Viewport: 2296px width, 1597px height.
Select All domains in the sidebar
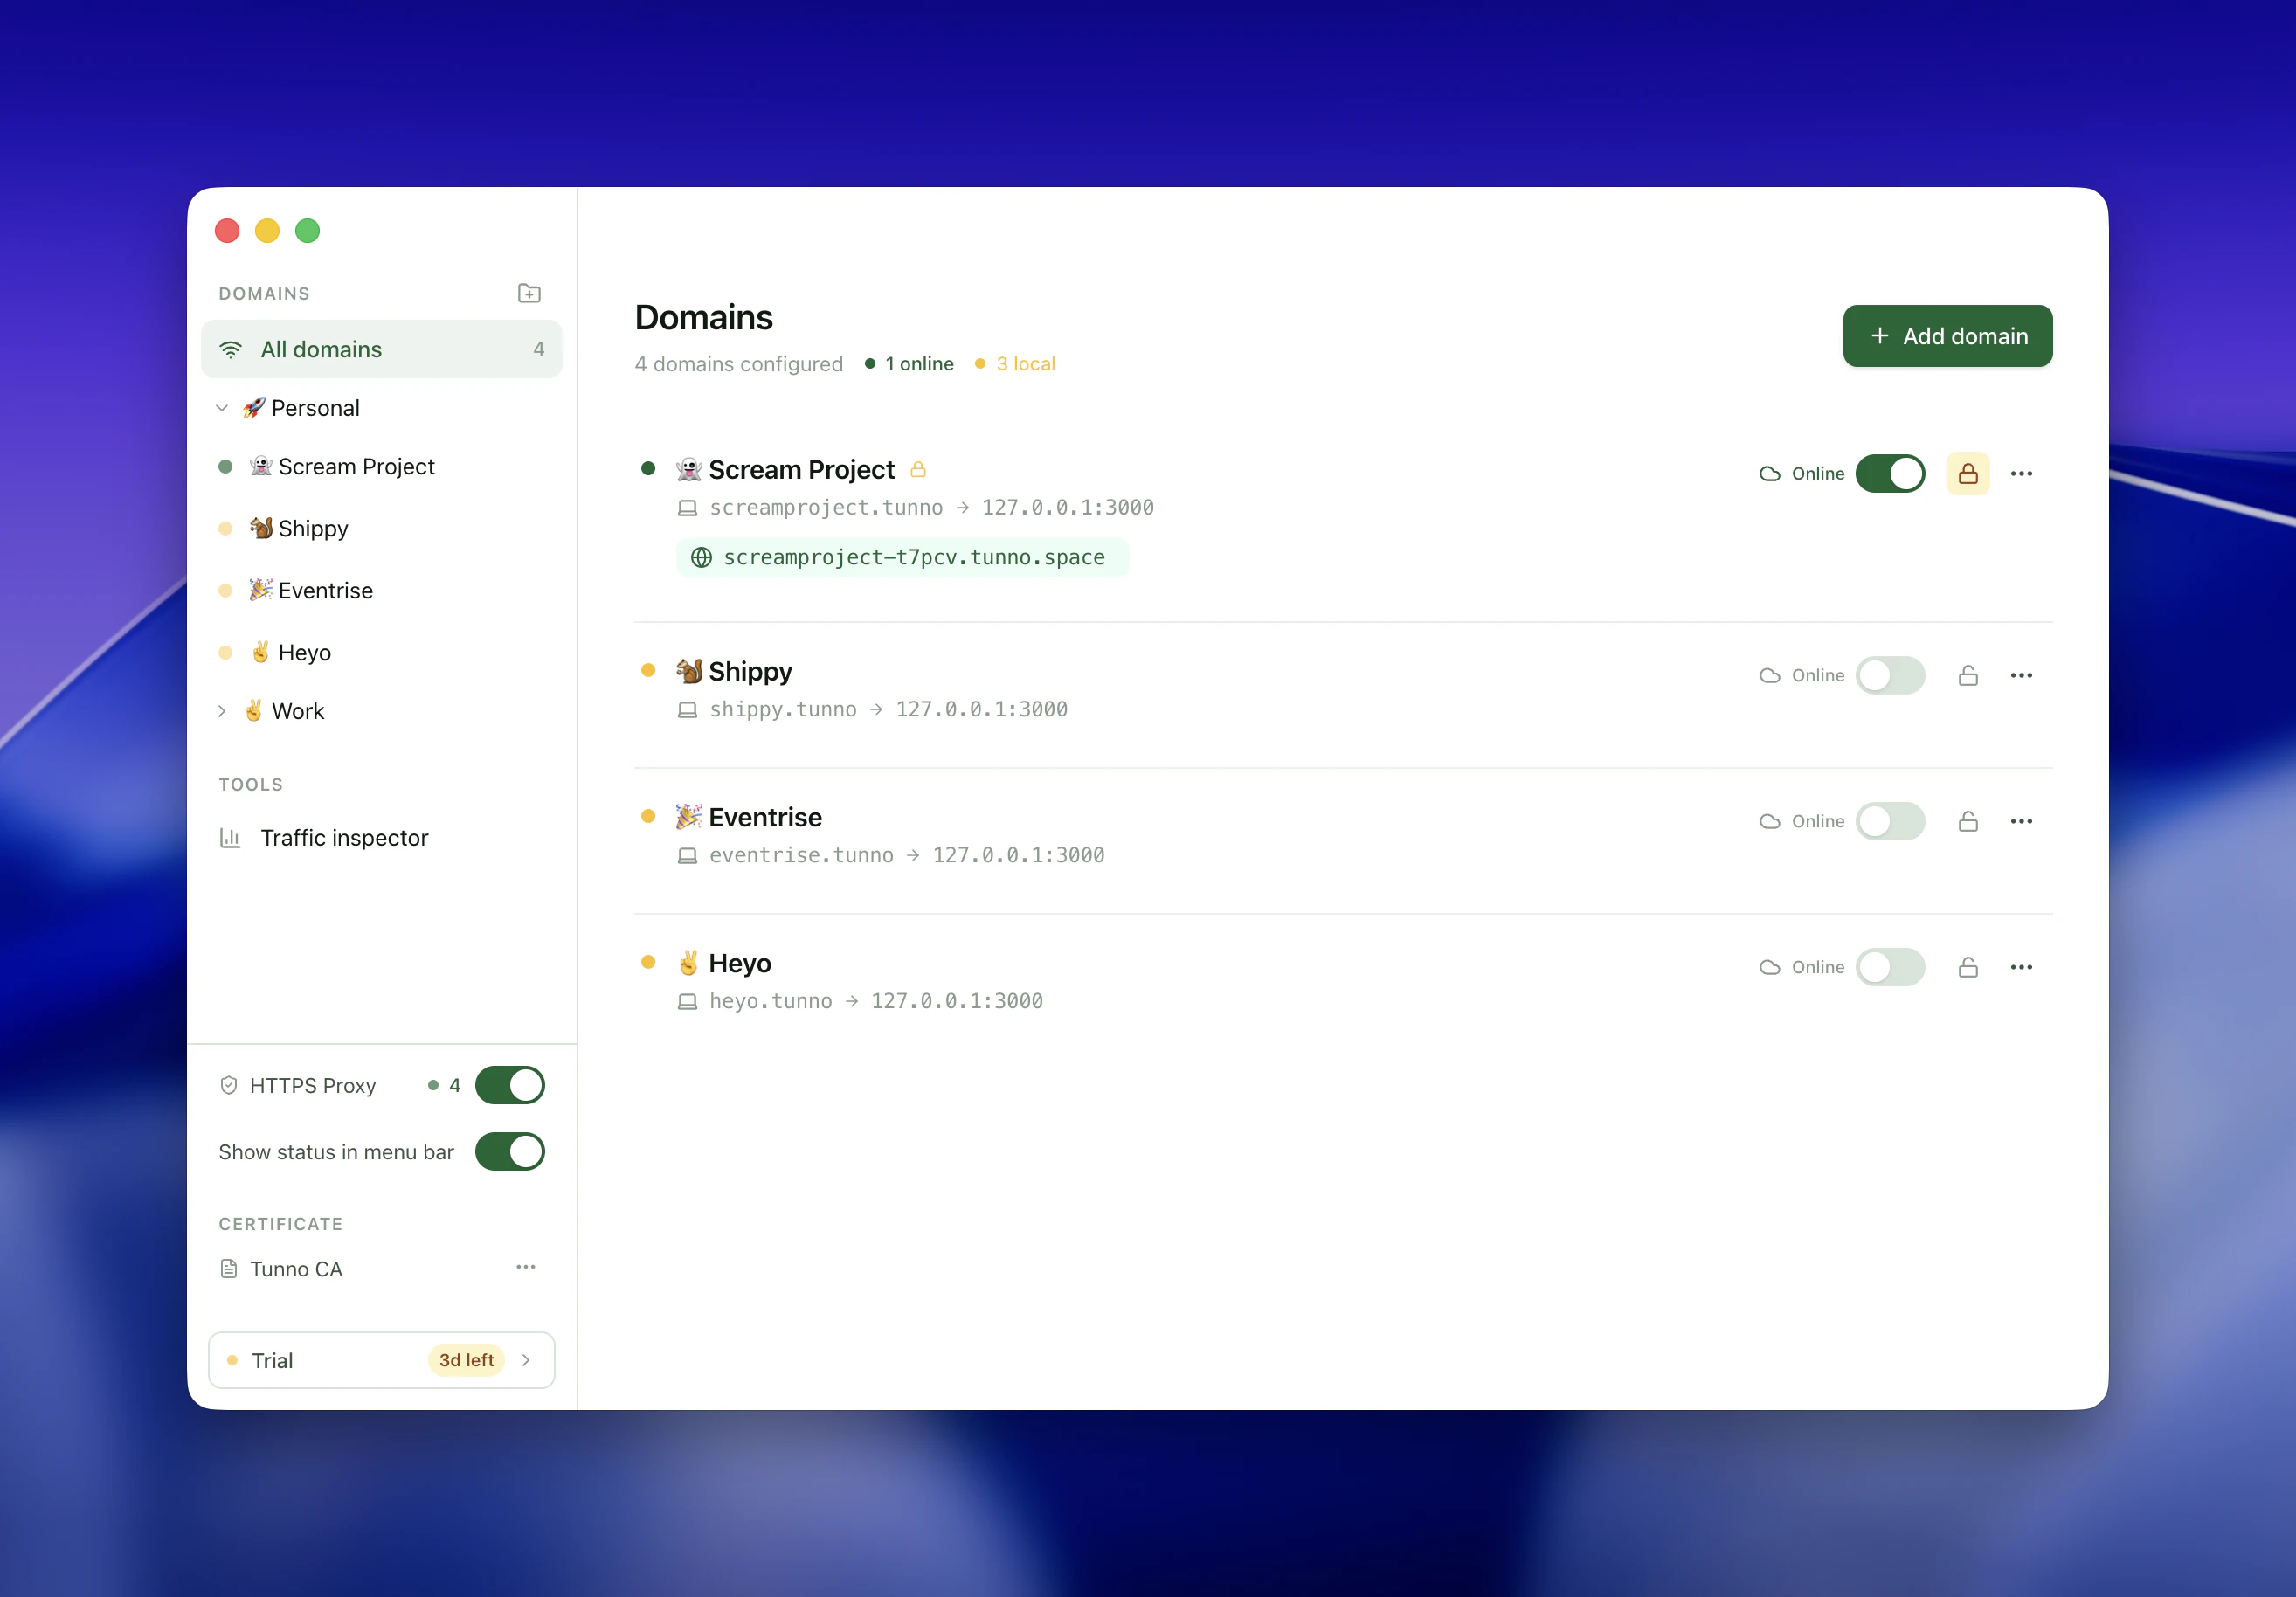click(x=321, y=349)
